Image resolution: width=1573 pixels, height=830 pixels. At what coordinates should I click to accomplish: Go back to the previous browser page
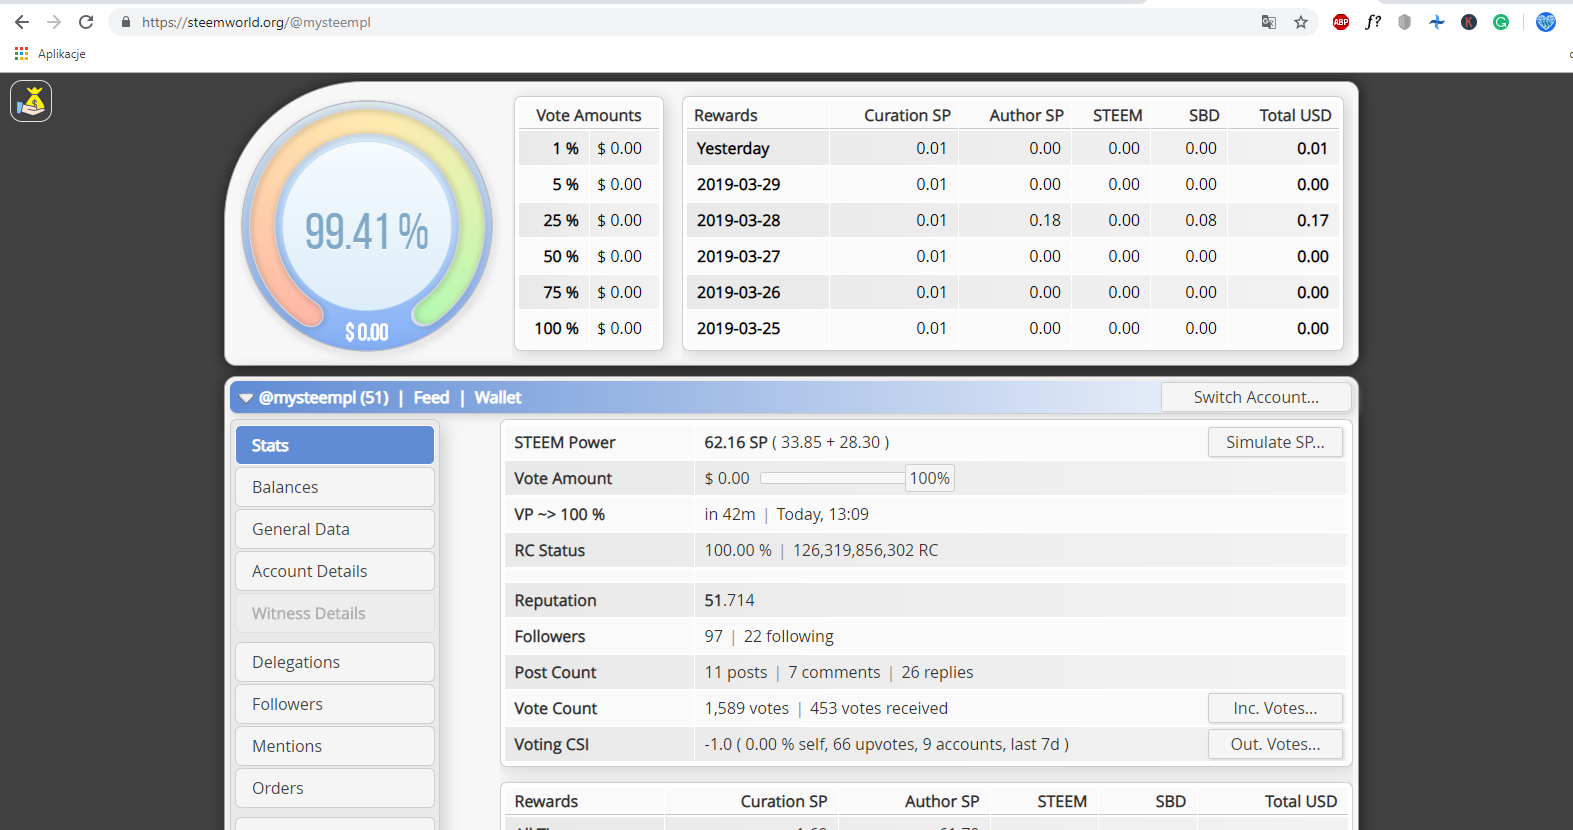22,22
